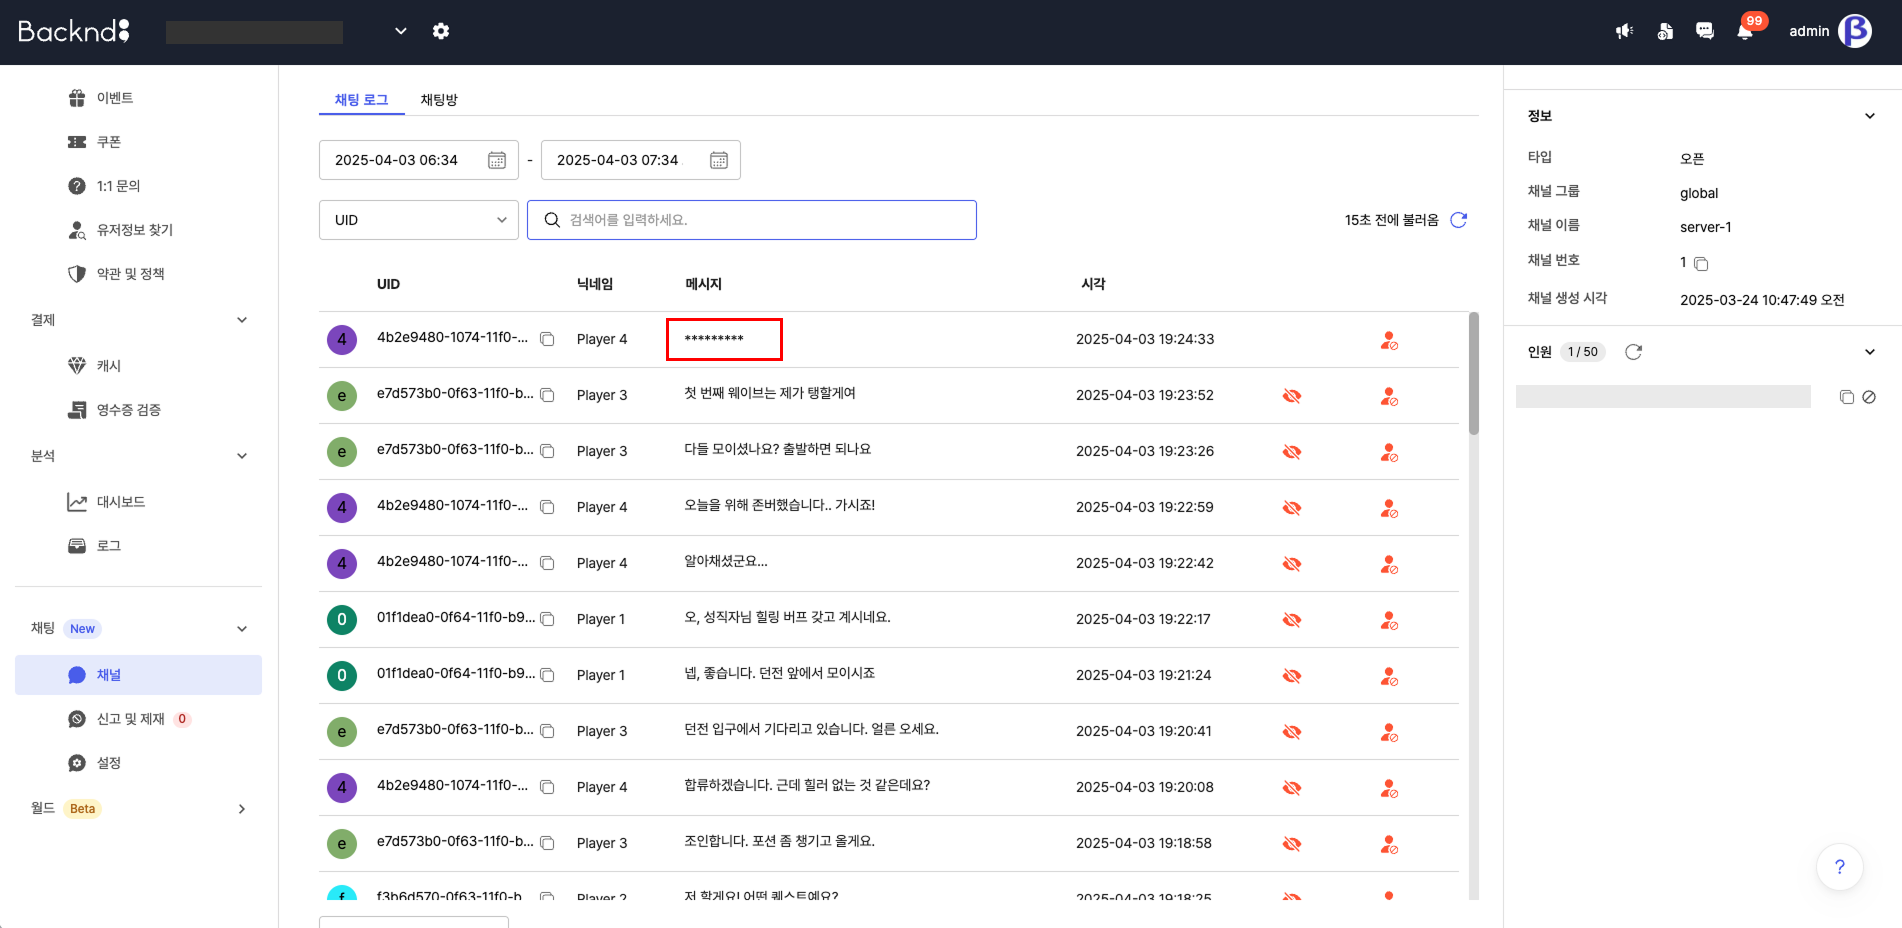Open the announcements megaphone icon

pos(1625,31)
